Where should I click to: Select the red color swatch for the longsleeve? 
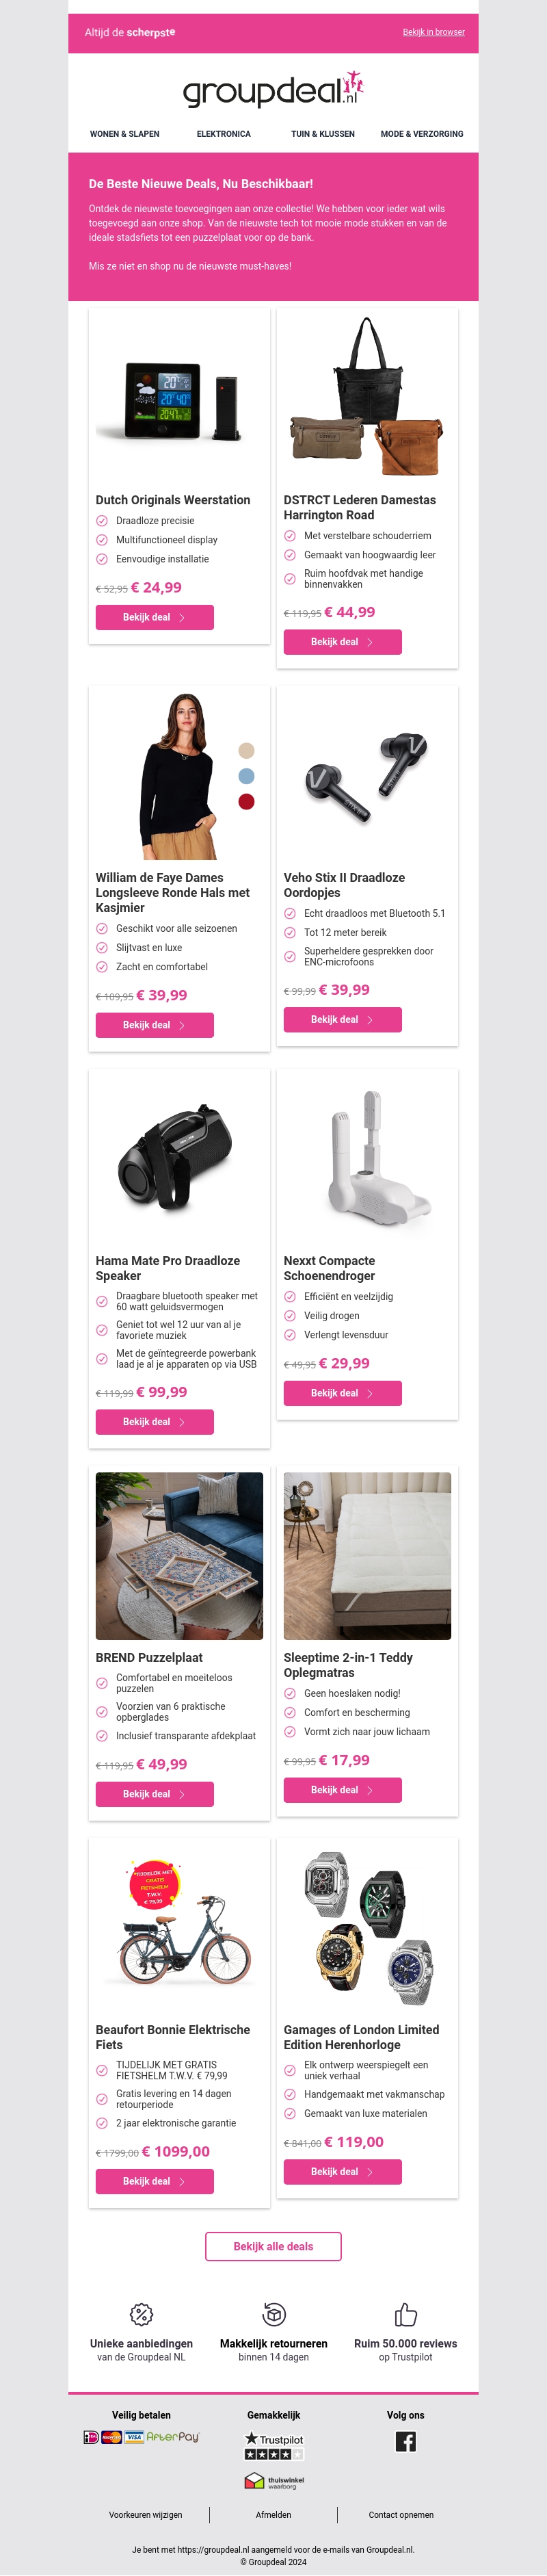tap(247, 802)
